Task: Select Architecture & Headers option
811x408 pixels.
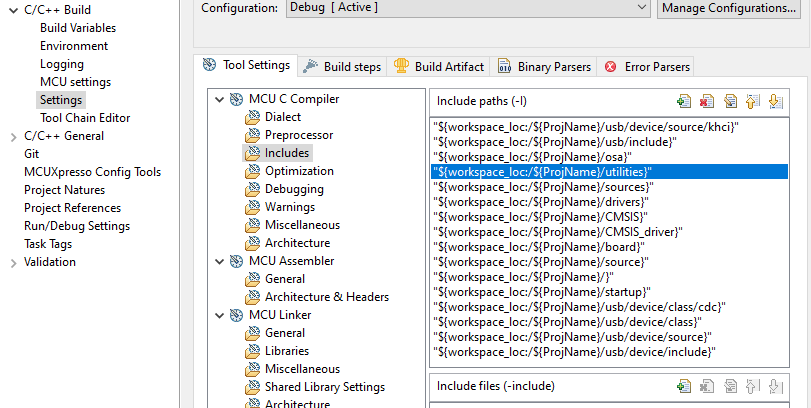Action: pyautogui.click(x=327, y=297)
